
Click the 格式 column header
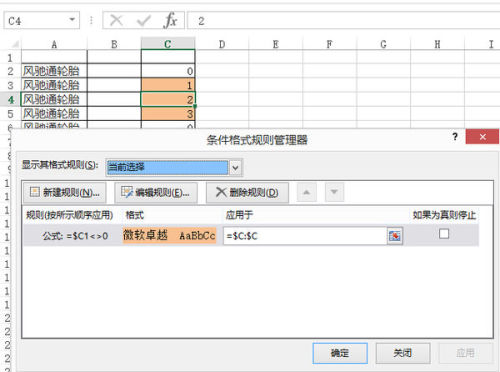(x=135, y=215)
